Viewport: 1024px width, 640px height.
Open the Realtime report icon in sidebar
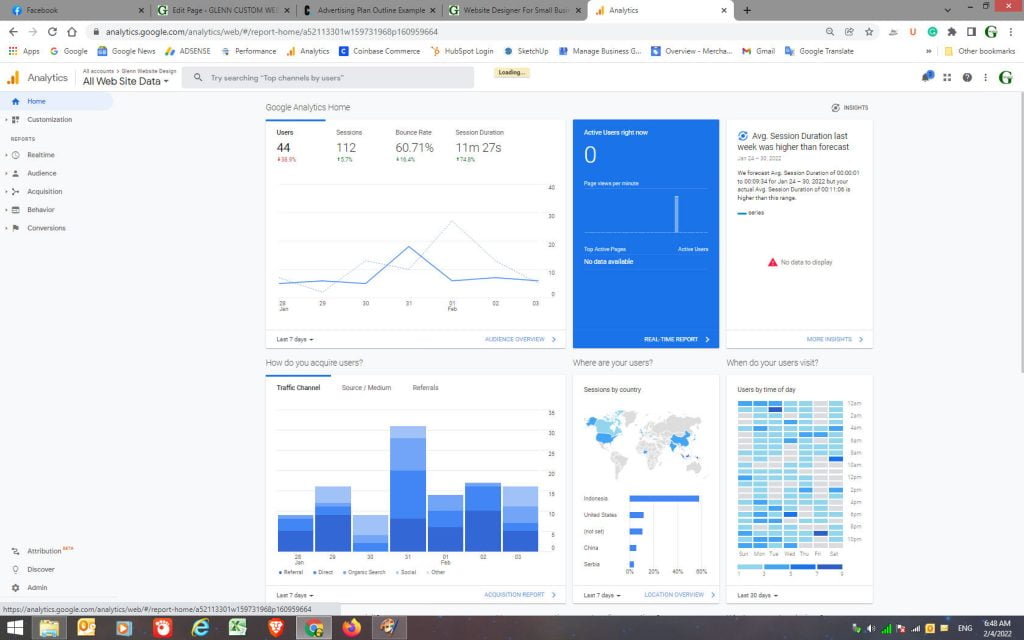pyautogui.click(x=18, y=155)
